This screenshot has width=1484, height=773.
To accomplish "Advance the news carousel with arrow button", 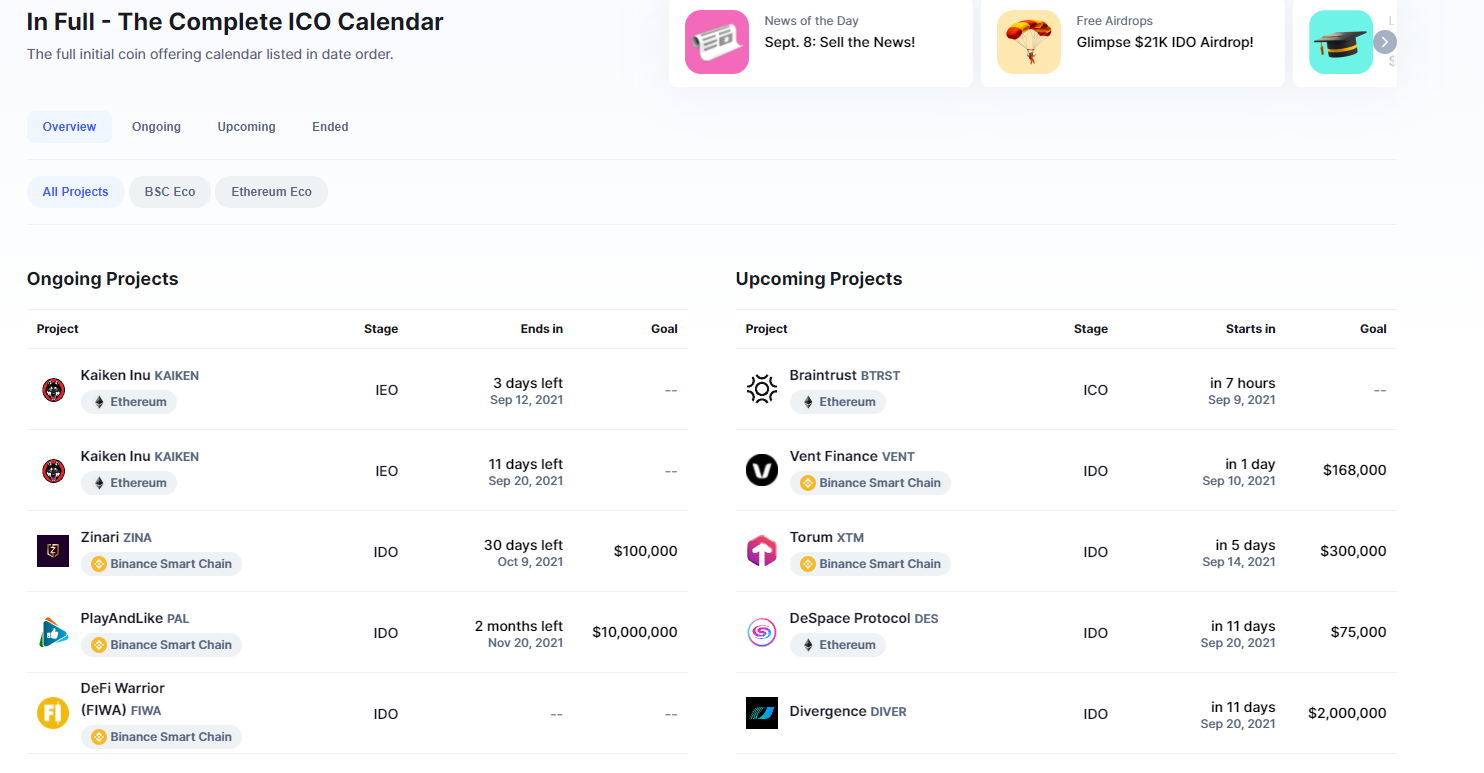I will coord(1385,42).
